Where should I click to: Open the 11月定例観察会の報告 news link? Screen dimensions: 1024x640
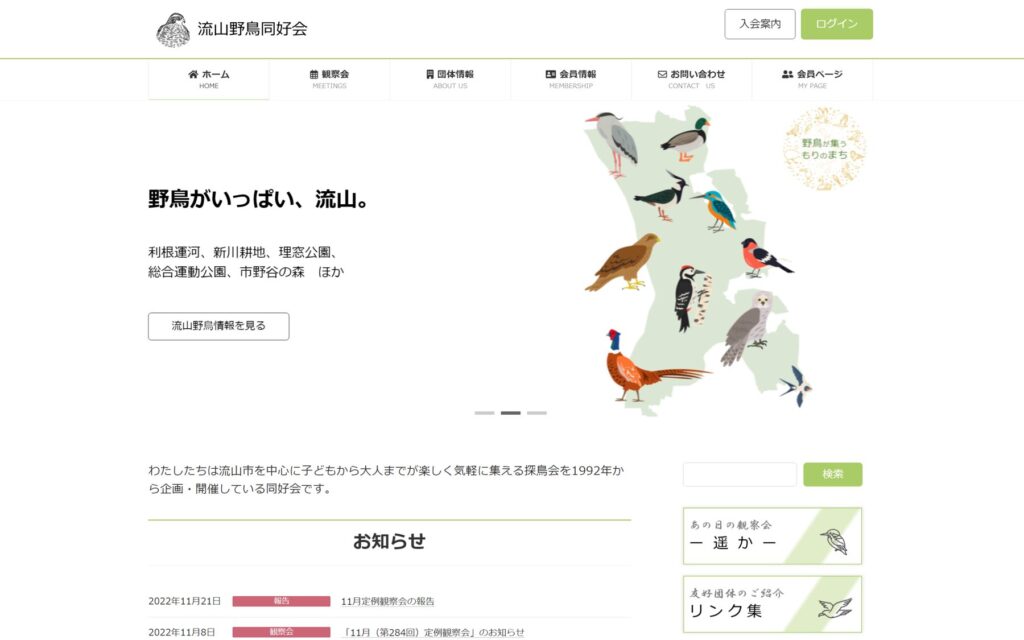point(388,601)
